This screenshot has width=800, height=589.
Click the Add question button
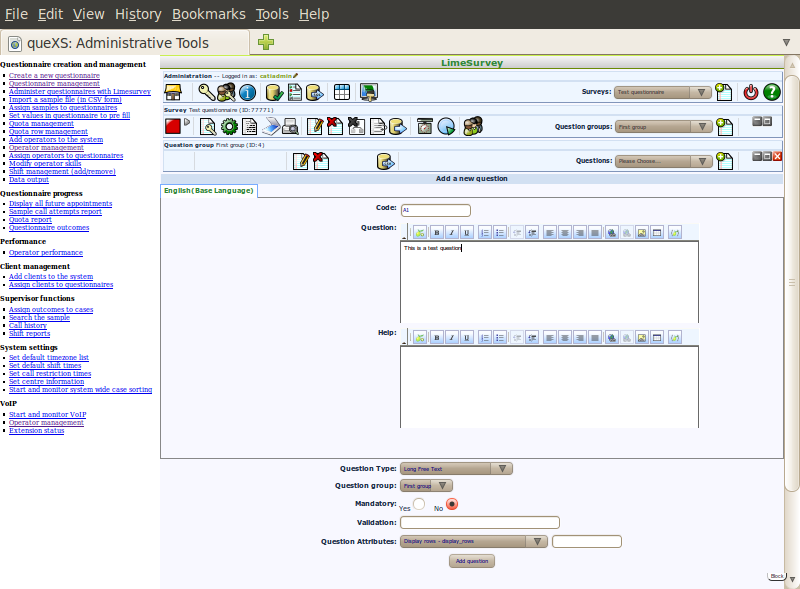pyautogui.click(x=472, y=561)
